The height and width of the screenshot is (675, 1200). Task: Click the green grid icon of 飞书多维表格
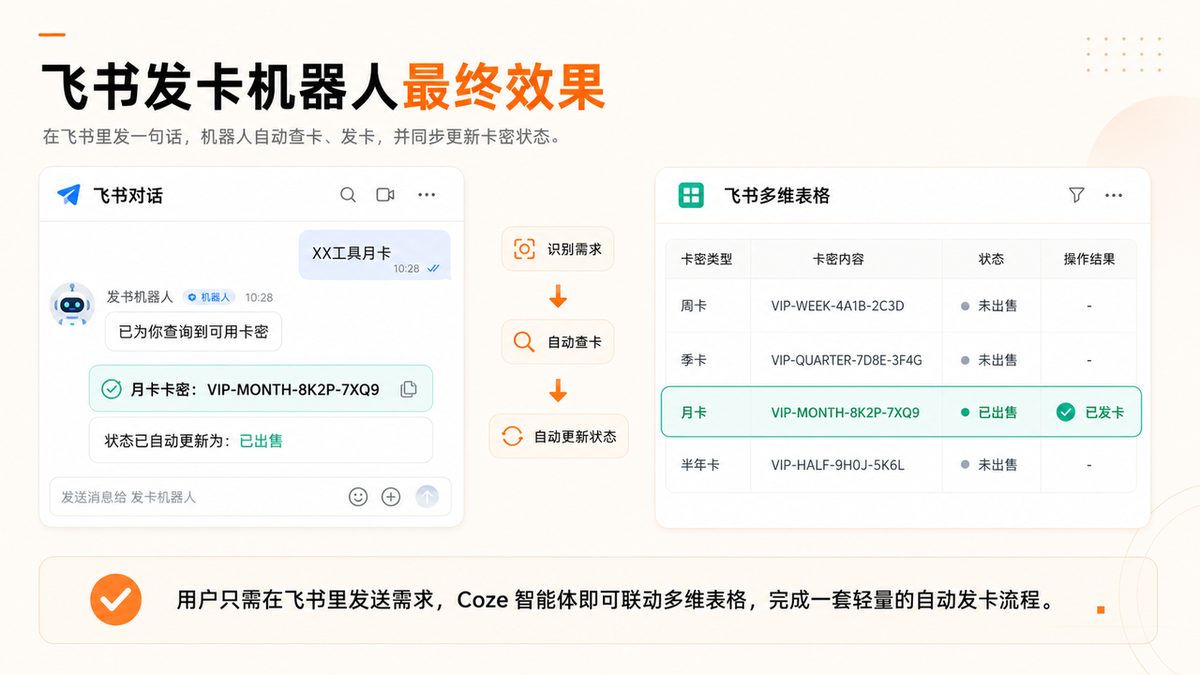691,195
